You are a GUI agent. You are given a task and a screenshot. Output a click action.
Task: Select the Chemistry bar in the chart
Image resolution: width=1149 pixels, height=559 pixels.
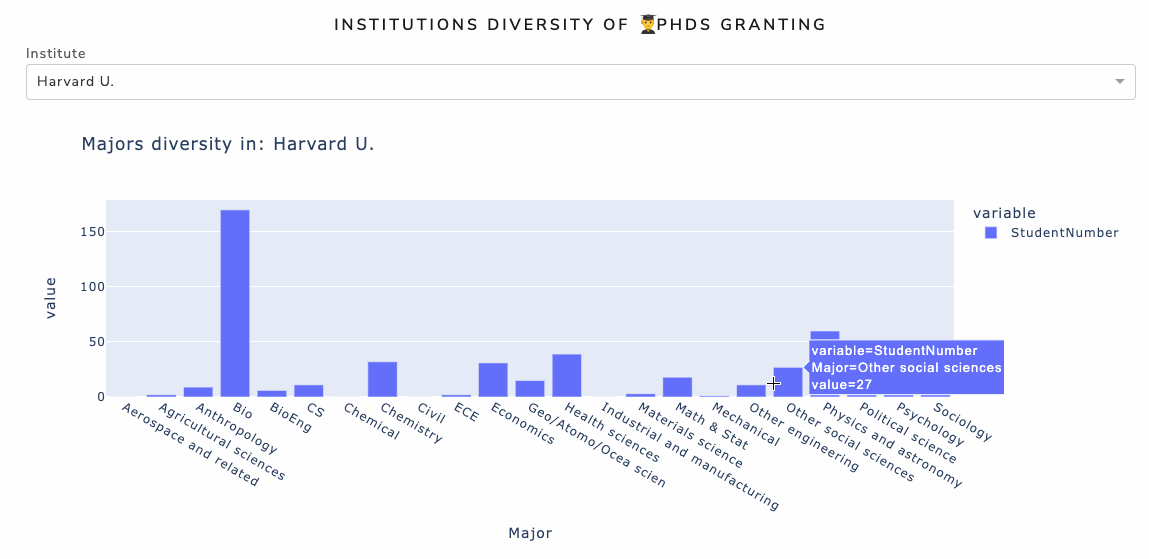click(x=382, y=379)
